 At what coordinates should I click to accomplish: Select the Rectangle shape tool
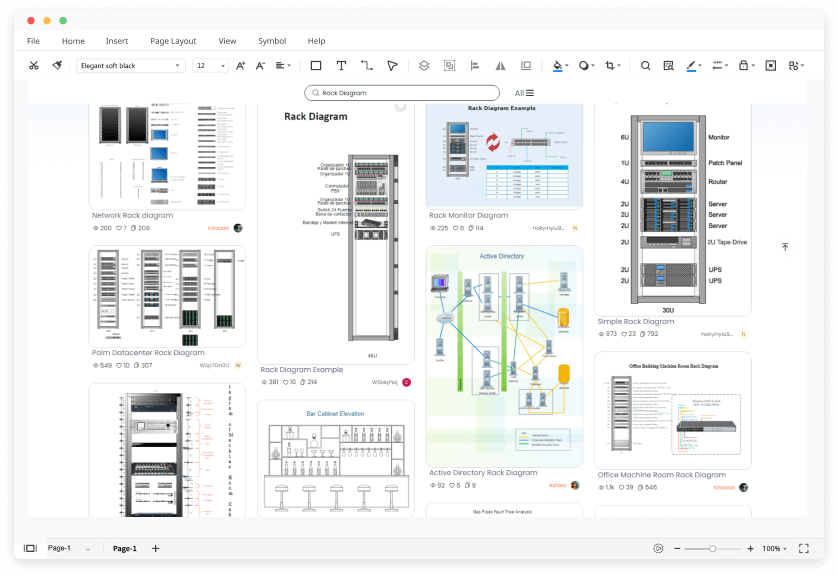coord(316,65)
